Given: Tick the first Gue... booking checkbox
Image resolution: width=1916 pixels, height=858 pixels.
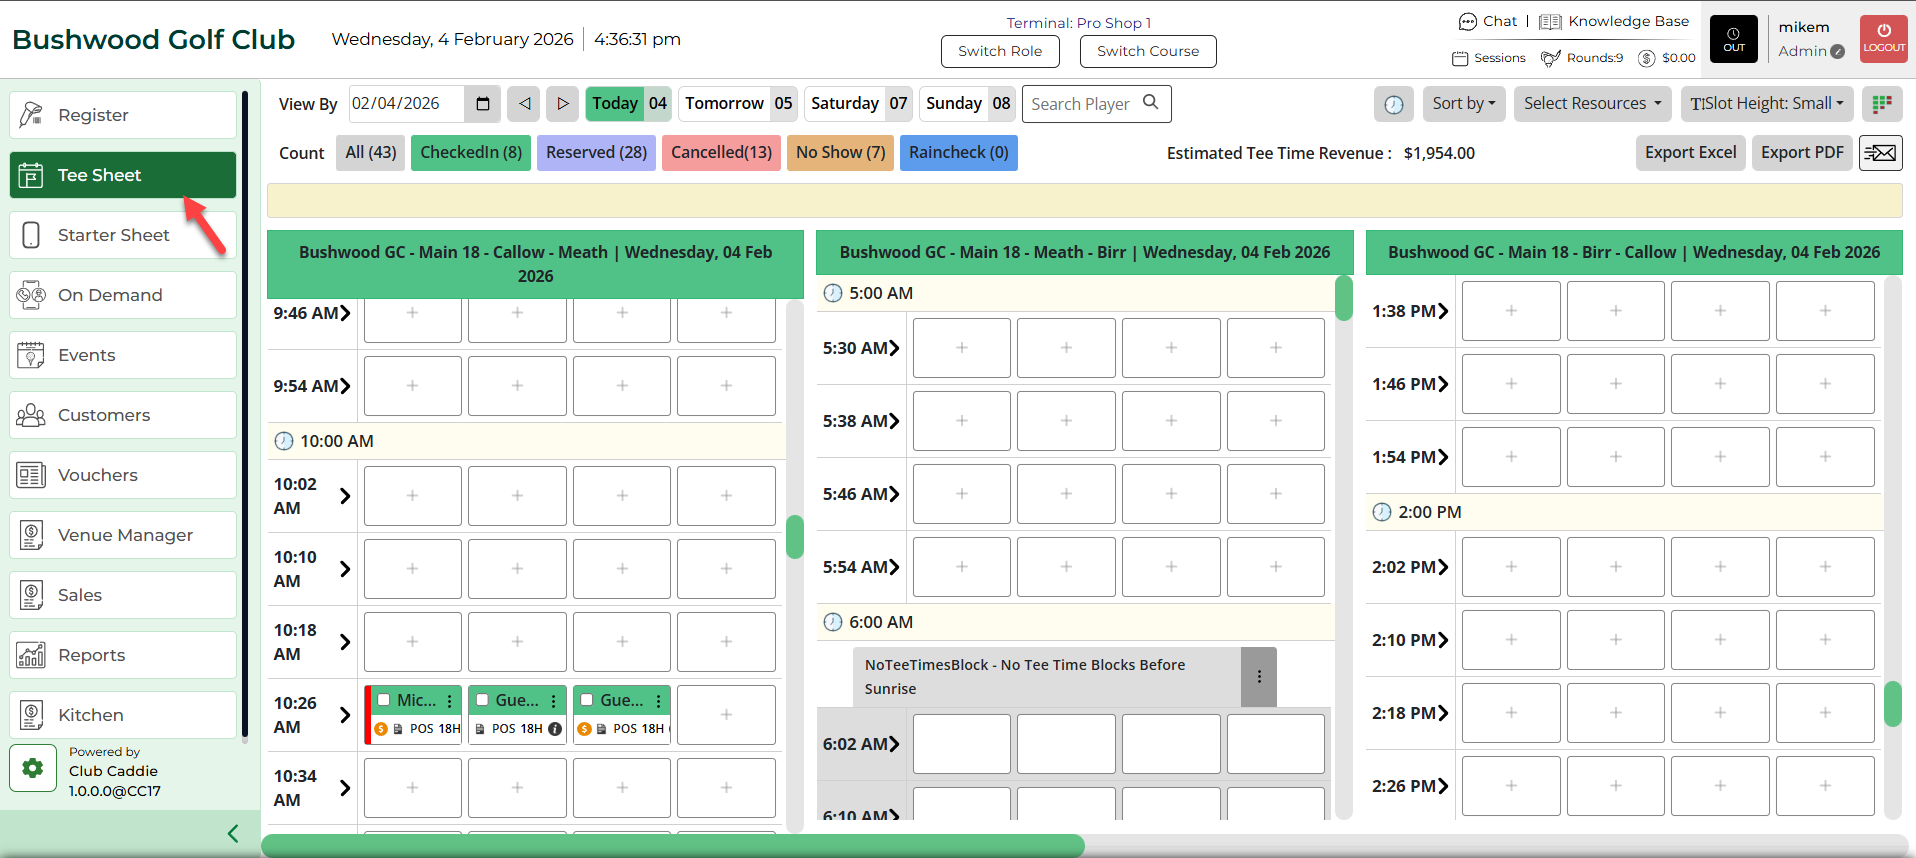Looking at the screenshot, I should coord(483,700).
